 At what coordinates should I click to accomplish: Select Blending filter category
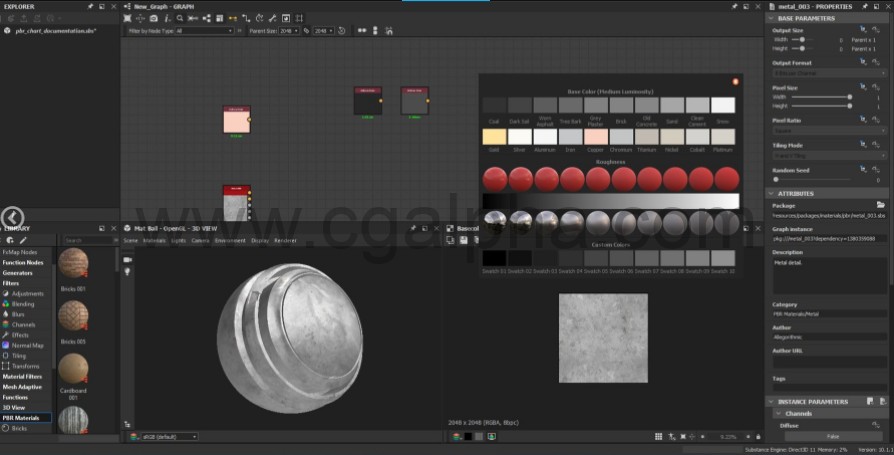(x=23, y=304)
